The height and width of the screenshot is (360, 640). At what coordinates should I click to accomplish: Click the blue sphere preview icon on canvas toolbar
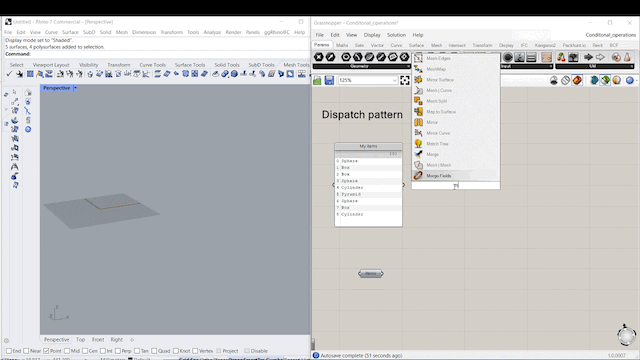630,80
